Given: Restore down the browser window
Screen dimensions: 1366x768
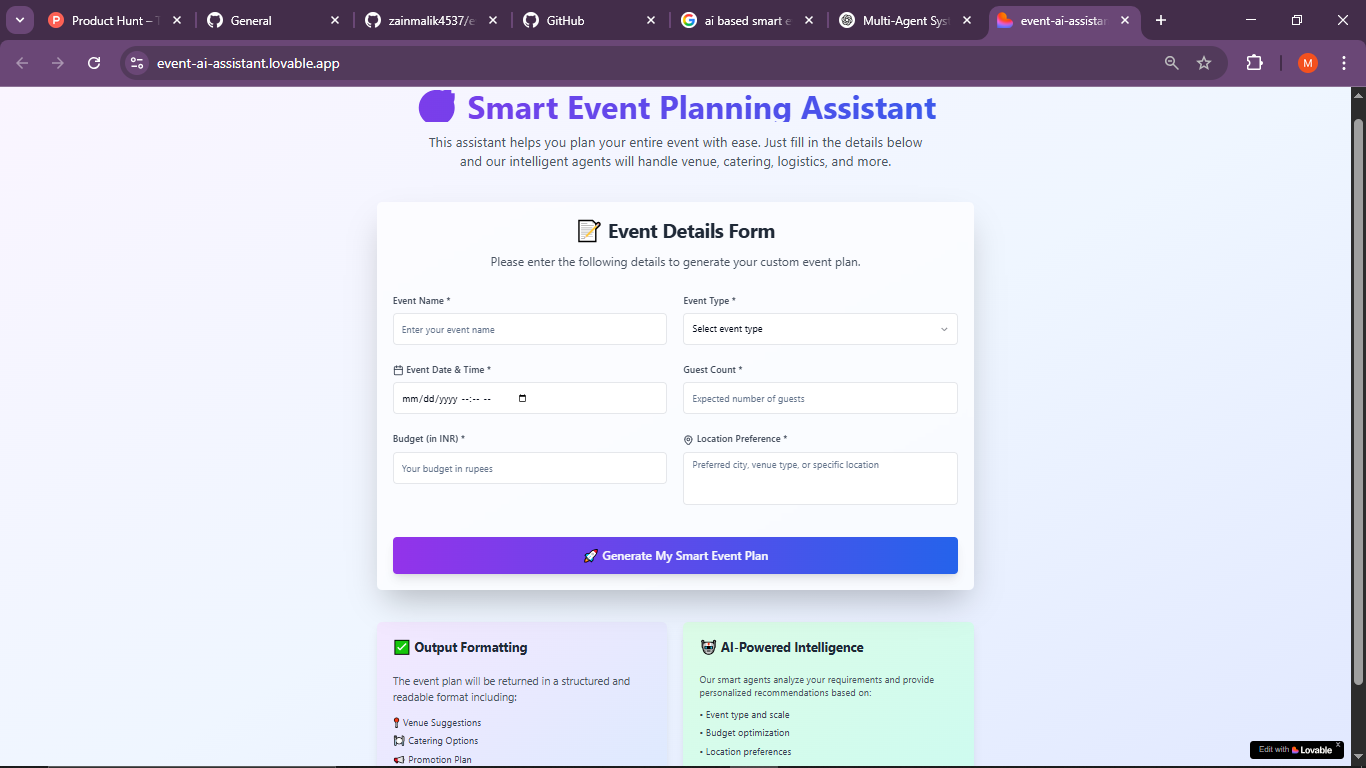Looking at the screenshot, I should pos(1297,20).
